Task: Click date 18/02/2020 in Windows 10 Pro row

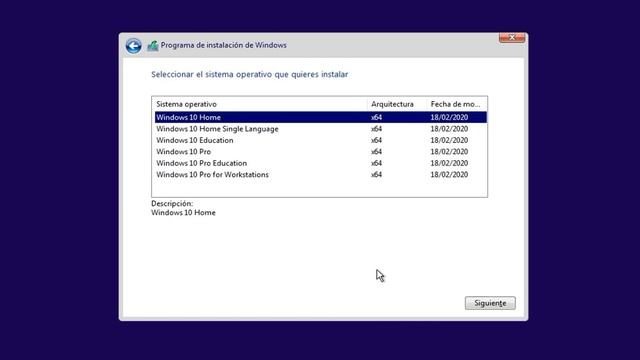Action: [x=449, y=151]
